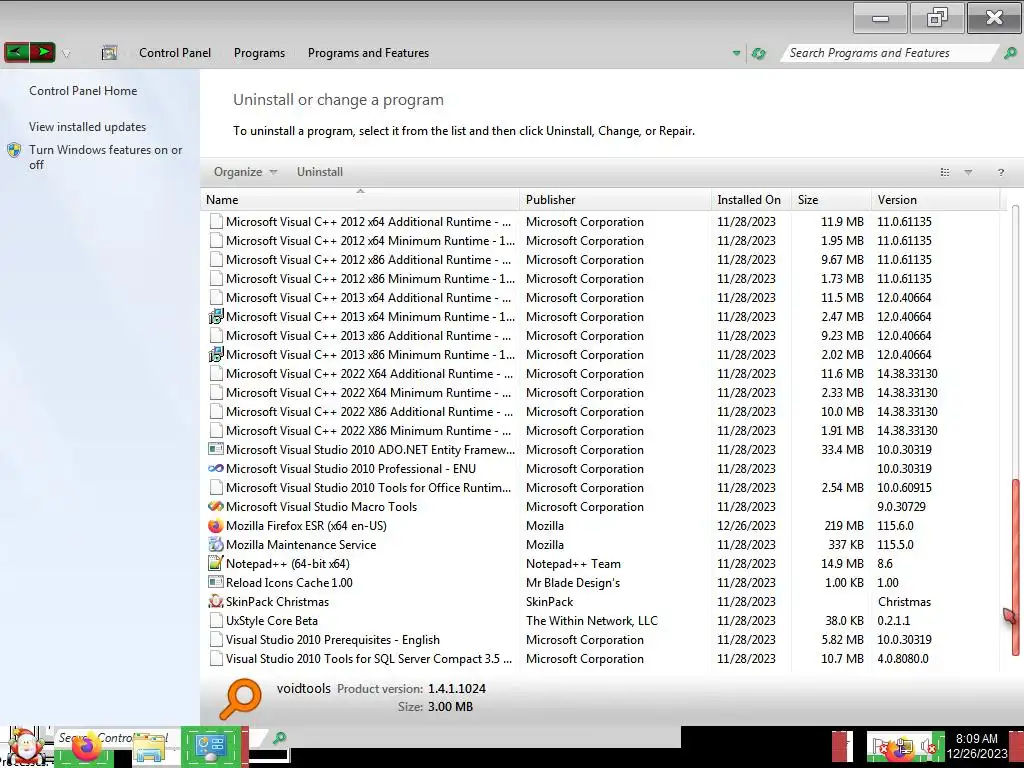This screenshot has width=1024, height=768.
Task: Click the taskbar clock showing 8:09 AM
Action: (976, 746)
